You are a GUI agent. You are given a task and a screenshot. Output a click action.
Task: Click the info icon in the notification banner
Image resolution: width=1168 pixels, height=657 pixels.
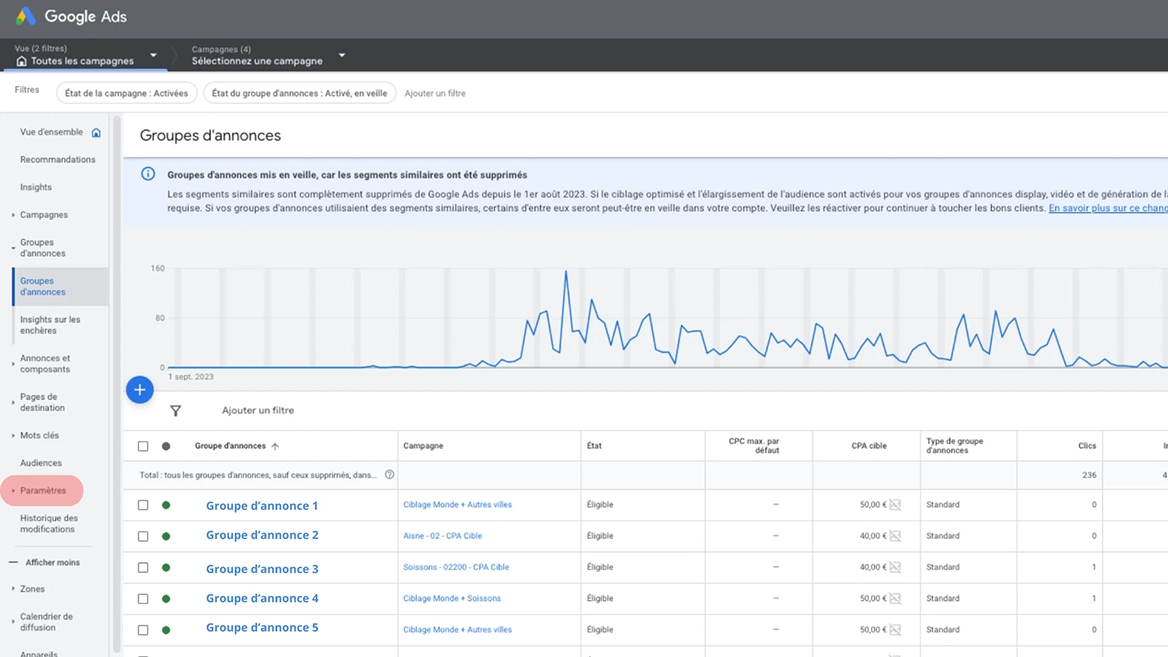pos(148,174)
